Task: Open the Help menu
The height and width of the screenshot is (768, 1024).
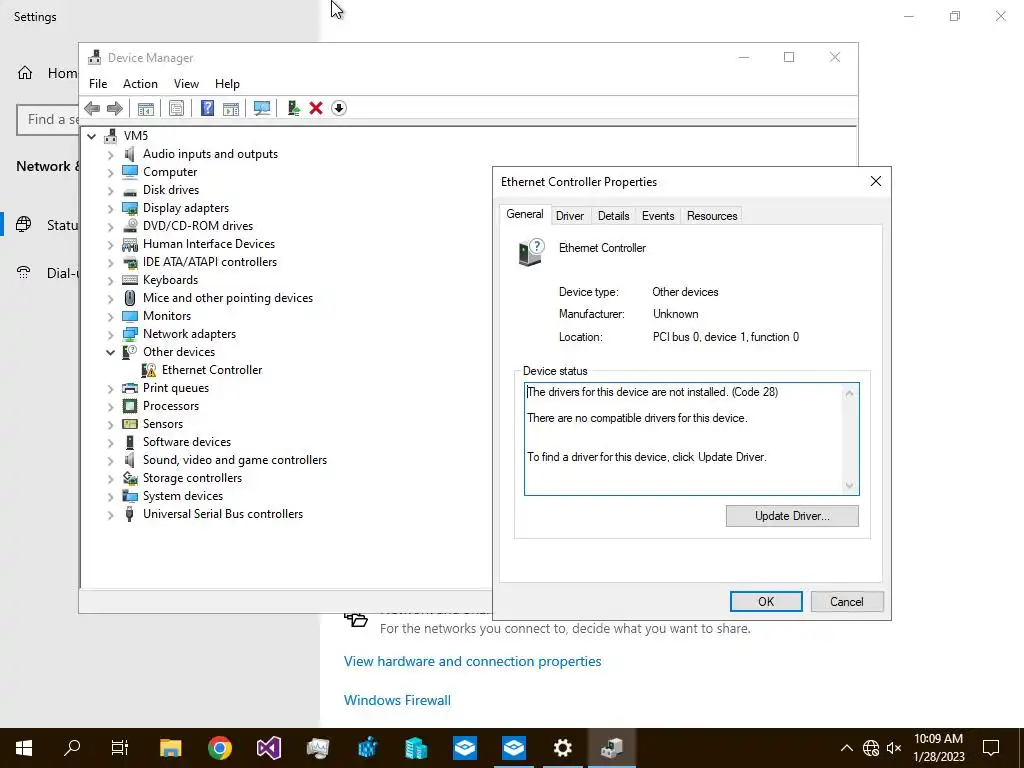Action: click(x=227, y=84)
